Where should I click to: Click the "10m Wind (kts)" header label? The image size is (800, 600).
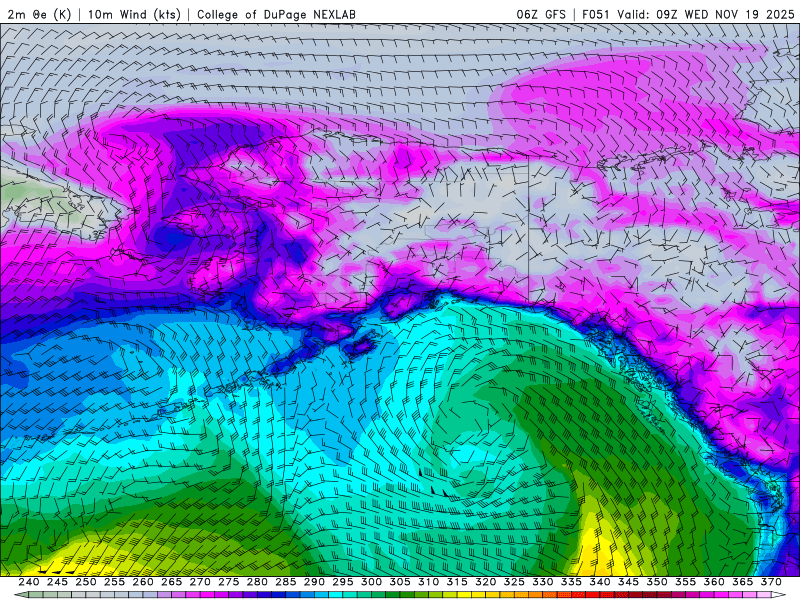(x=134, y=14)
